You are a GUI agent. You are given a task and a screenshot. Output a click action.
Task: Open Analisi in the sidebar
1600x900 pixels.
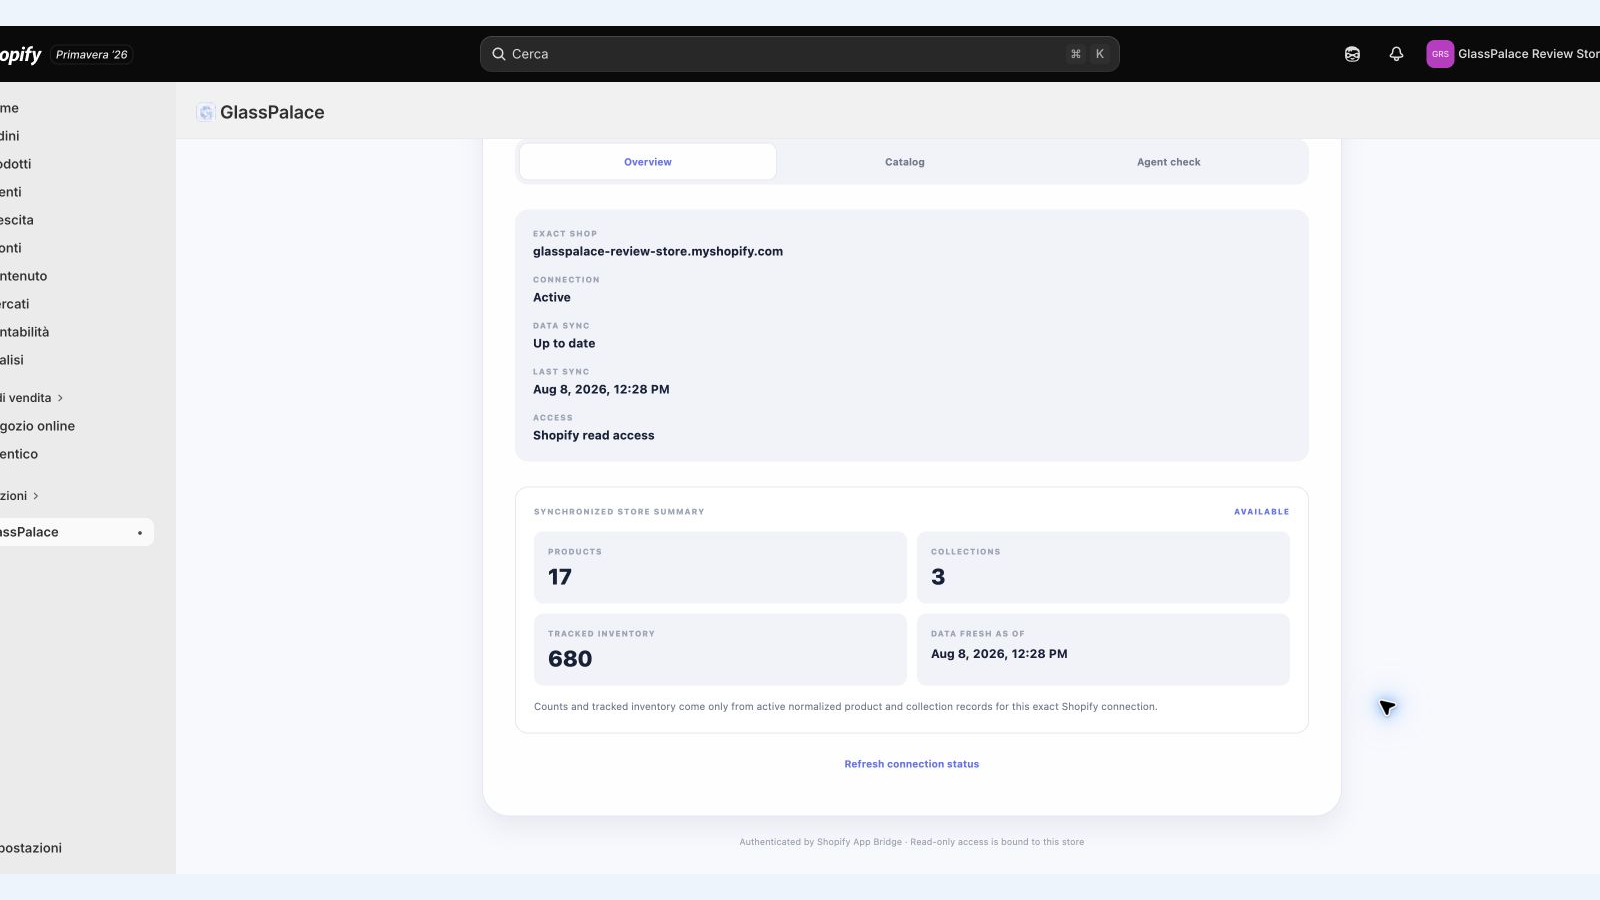76,360
